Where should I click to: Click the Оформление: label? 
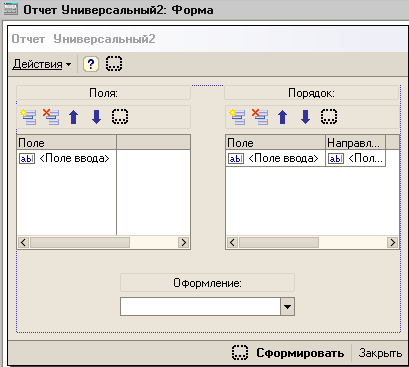[x=207, y=283]
